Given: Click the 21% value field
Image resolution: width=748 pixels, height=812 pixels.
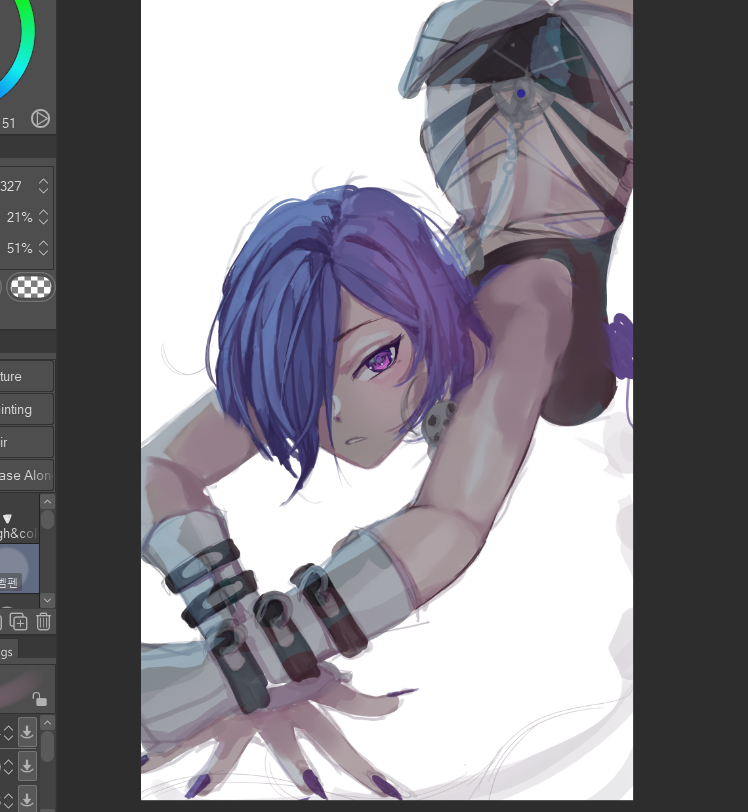Looking at the screenshot, I should point(19,217).
